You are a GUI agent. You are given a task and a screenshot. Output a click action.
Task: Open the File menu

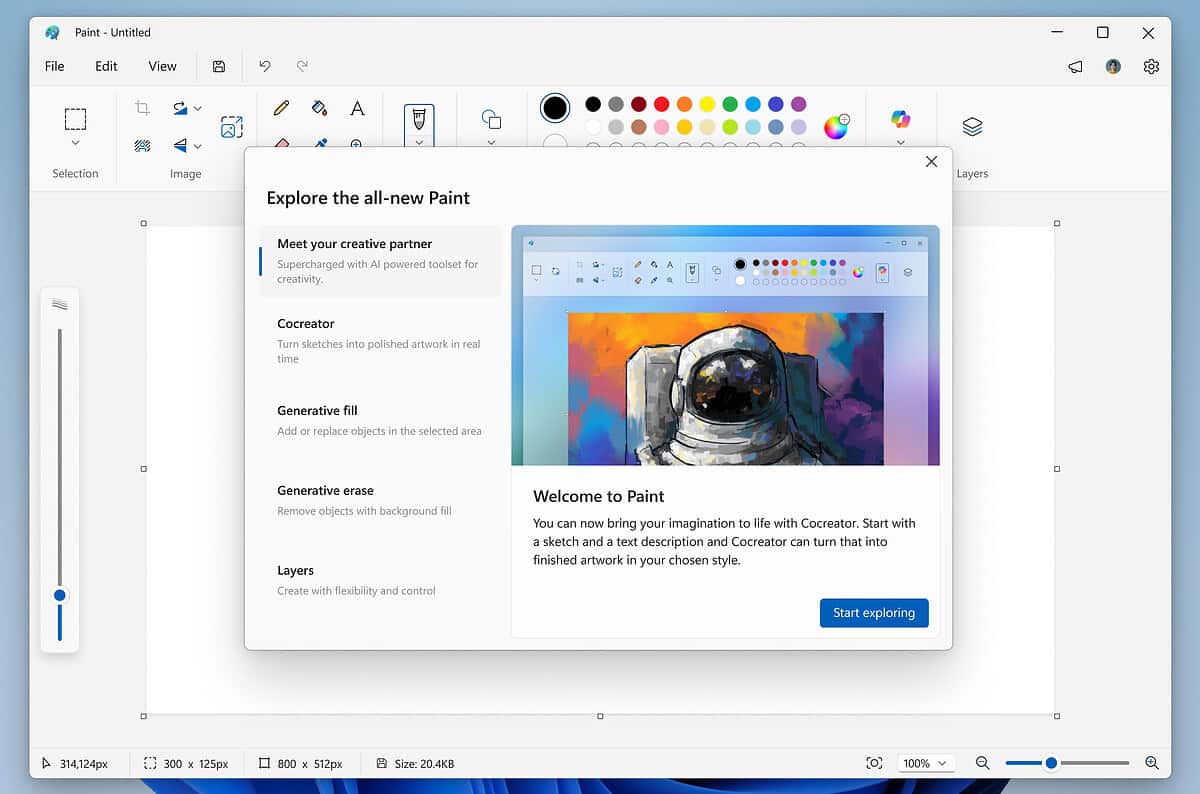point(55,66)
